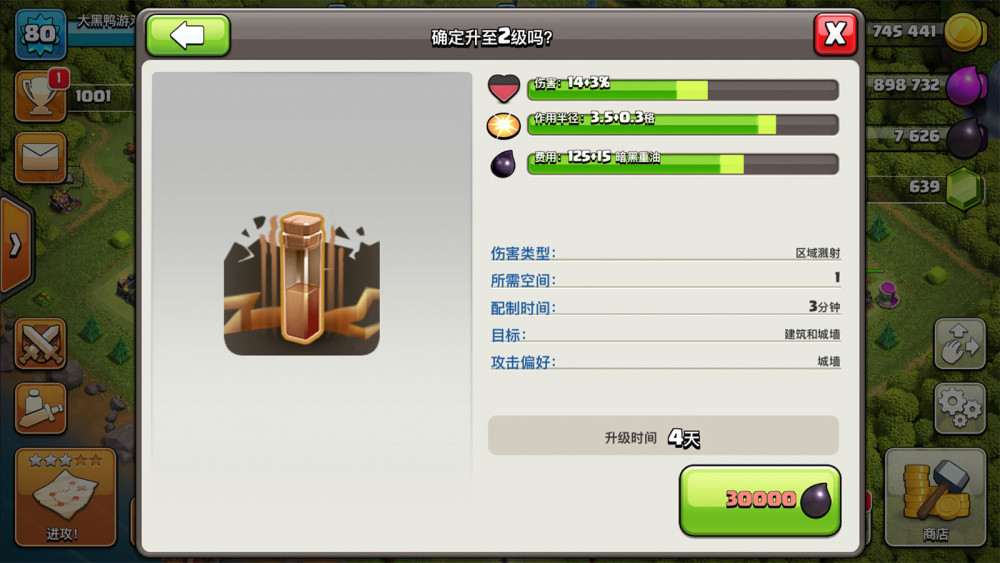The width and height of the screenshot is (1000, 563).
Task: Open the trophy league icon
Action: tap(40, 96)
